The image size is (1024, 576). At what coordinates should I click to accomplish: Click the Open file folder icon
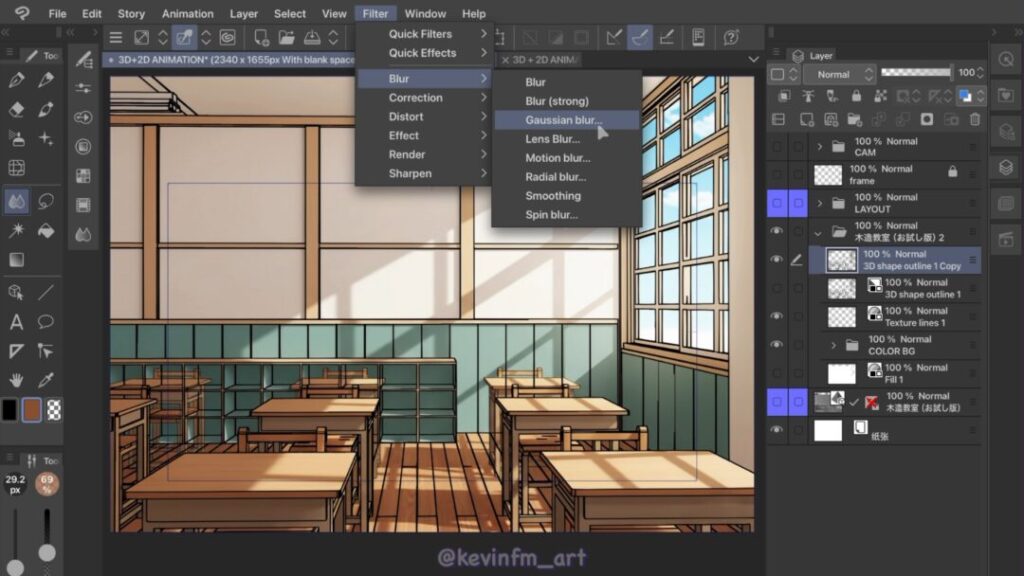click(x=286, y=37)
